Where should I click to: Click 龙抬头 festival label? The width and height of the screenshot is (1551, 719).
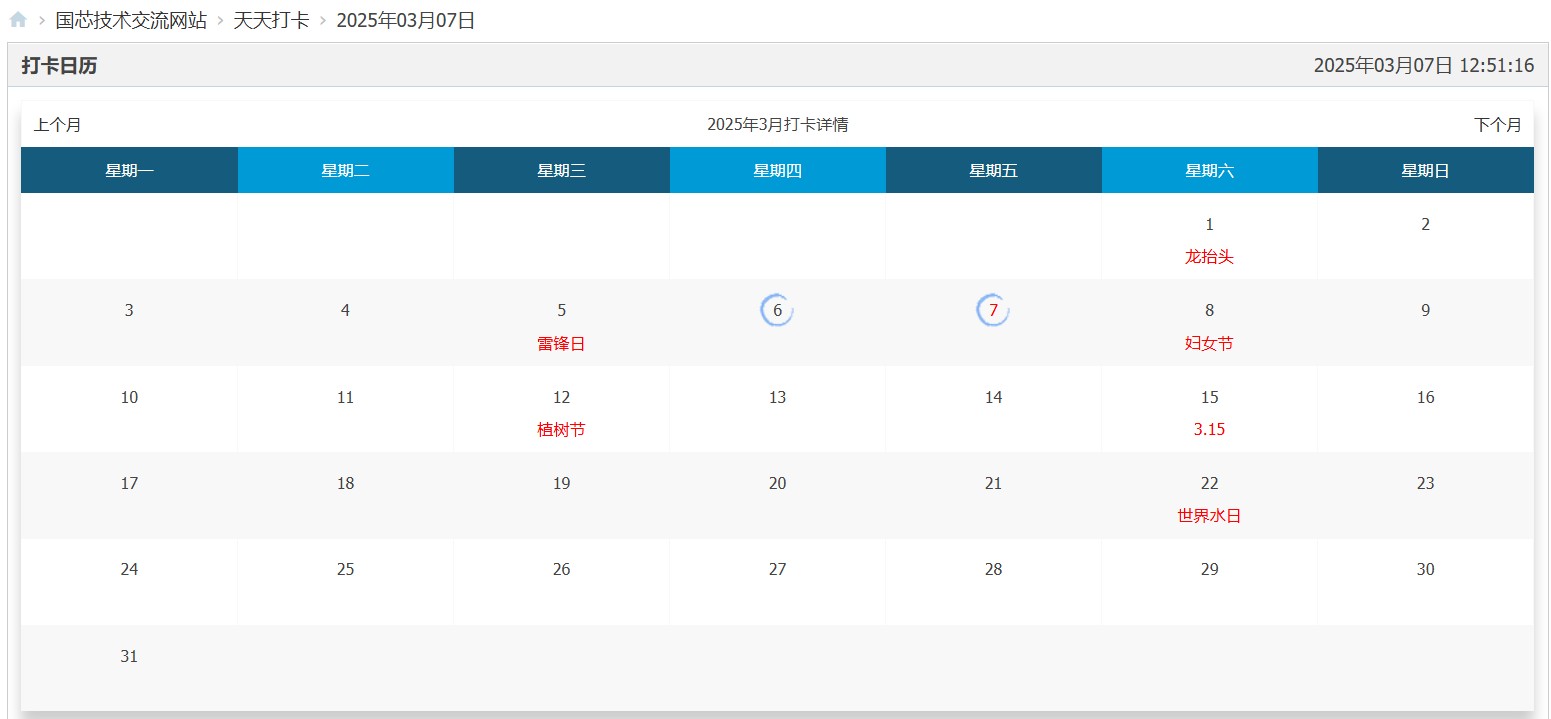1209,257
